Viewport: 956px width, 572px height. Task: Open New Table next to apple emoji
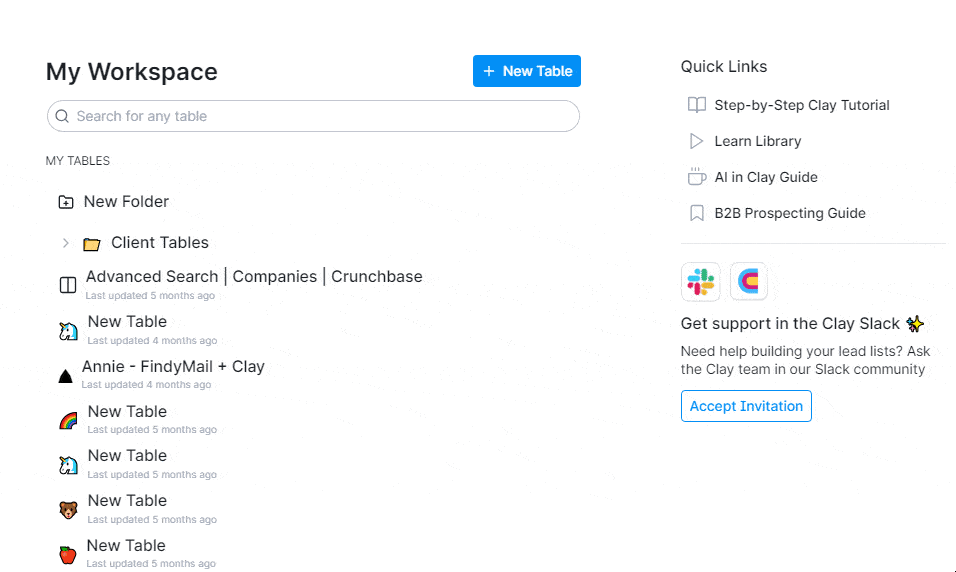tap(126, 545)
